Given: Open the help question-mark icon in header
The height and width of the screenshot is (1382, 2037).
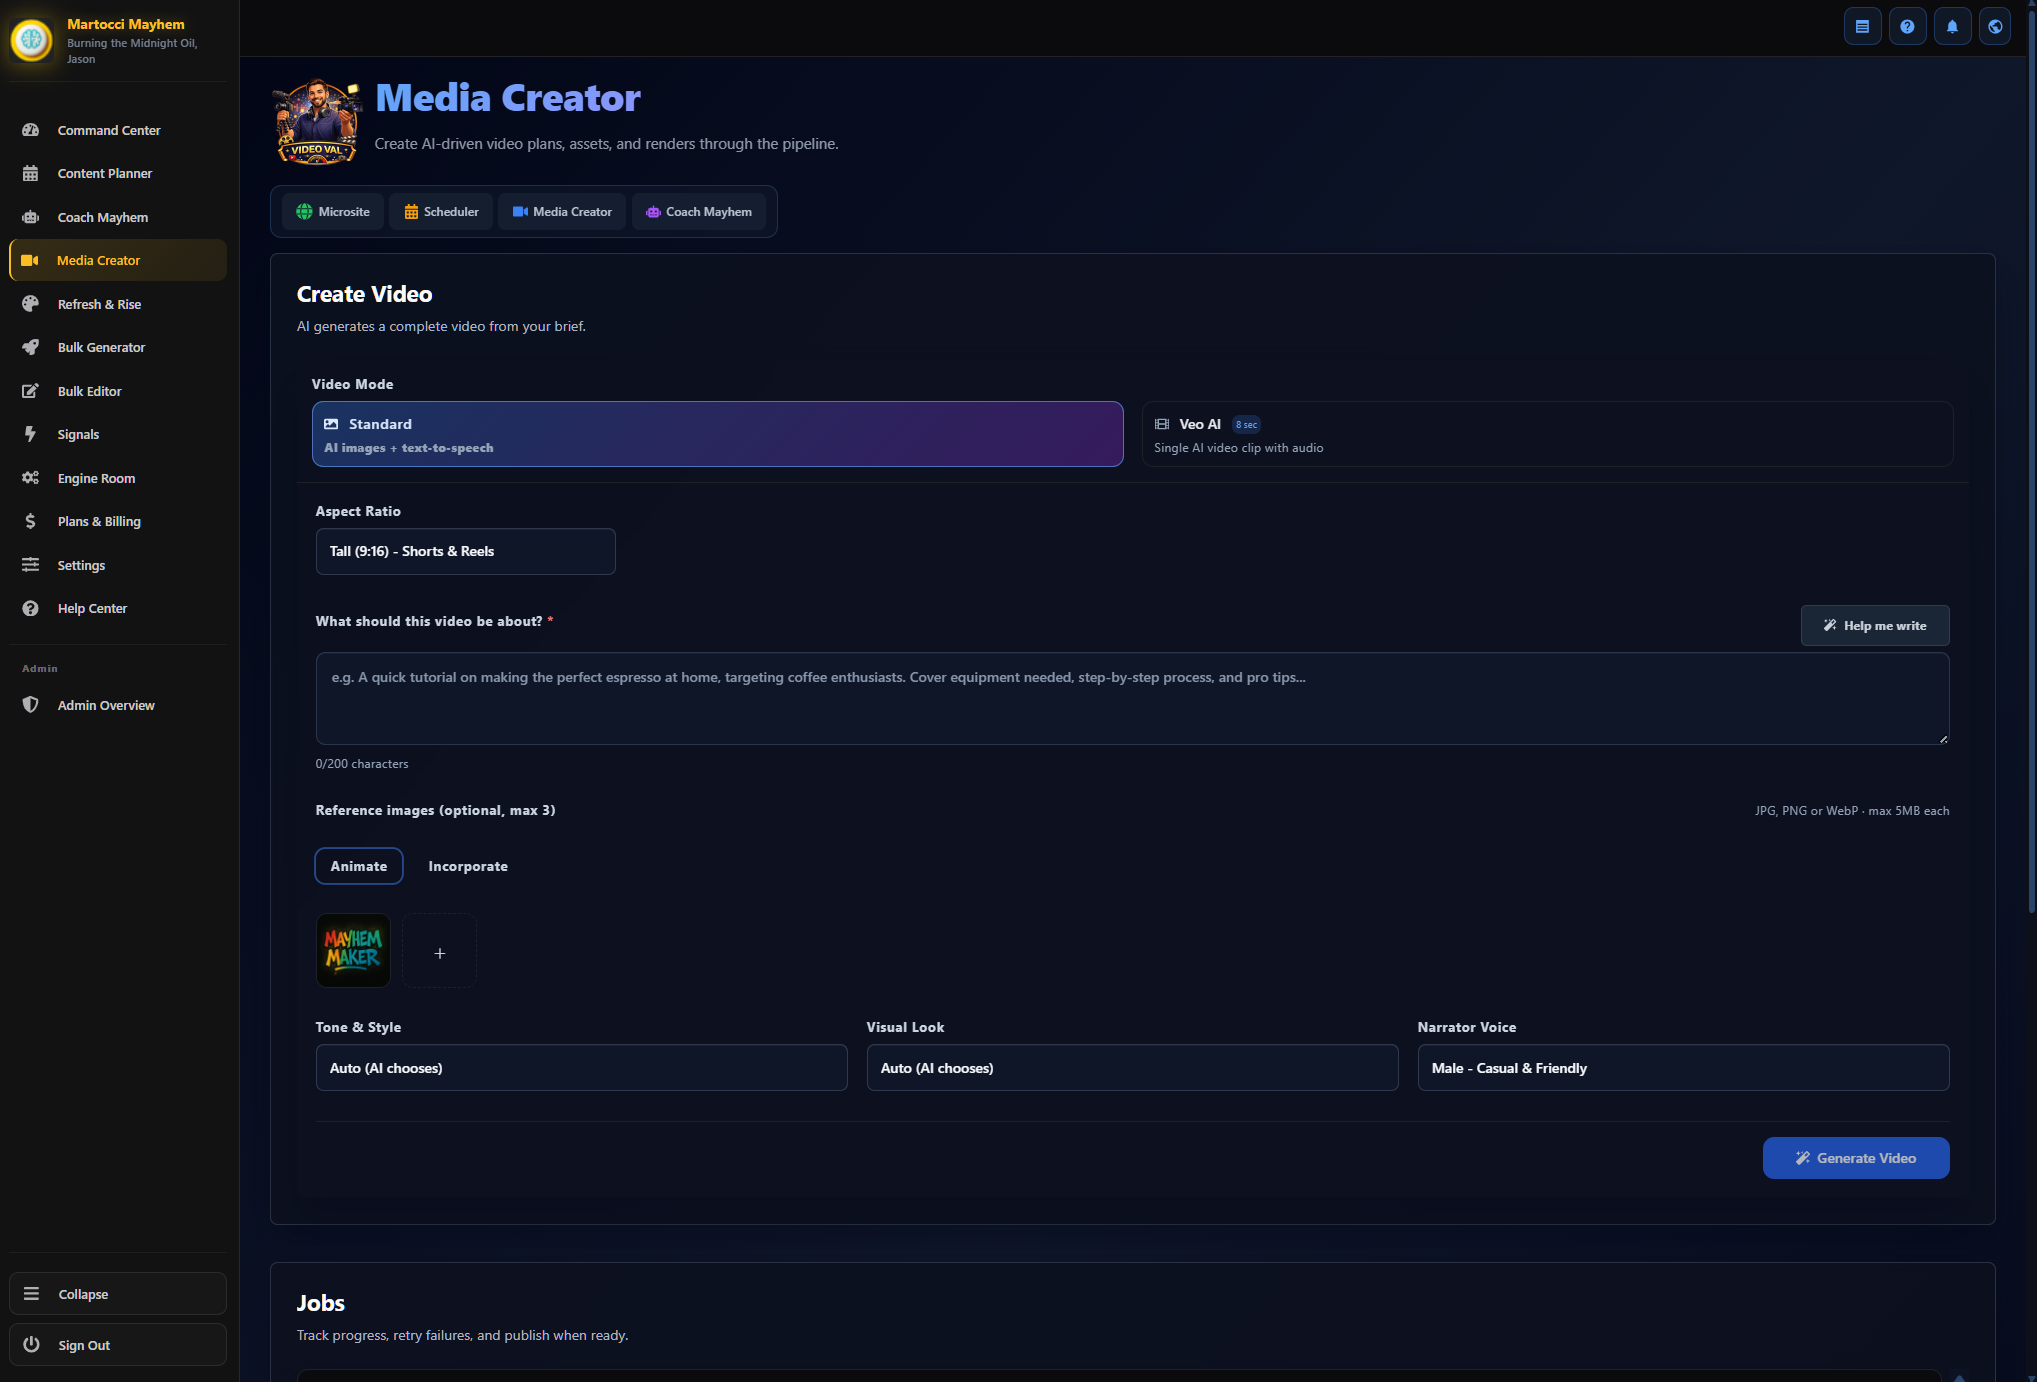Looking at the screenshot, I should (1907, 27).
